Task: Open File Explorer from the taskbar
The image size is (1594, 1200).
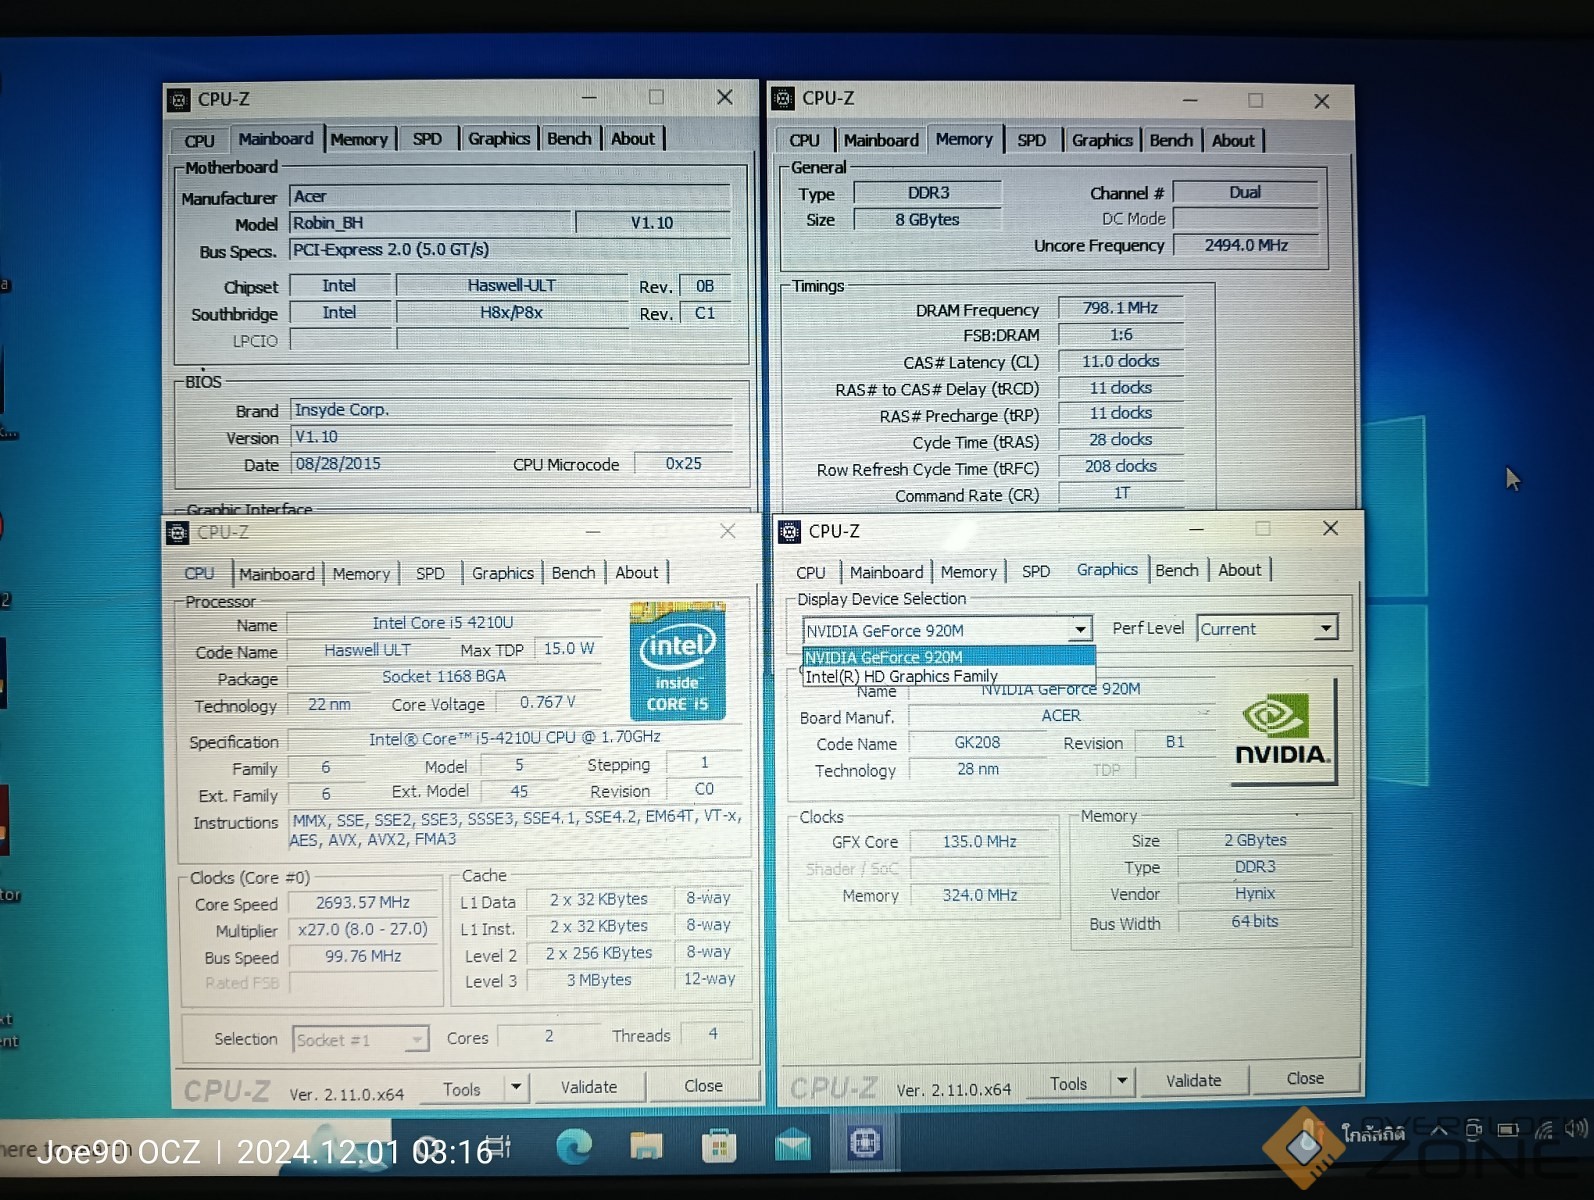Action: click(x=646, y=1146)
